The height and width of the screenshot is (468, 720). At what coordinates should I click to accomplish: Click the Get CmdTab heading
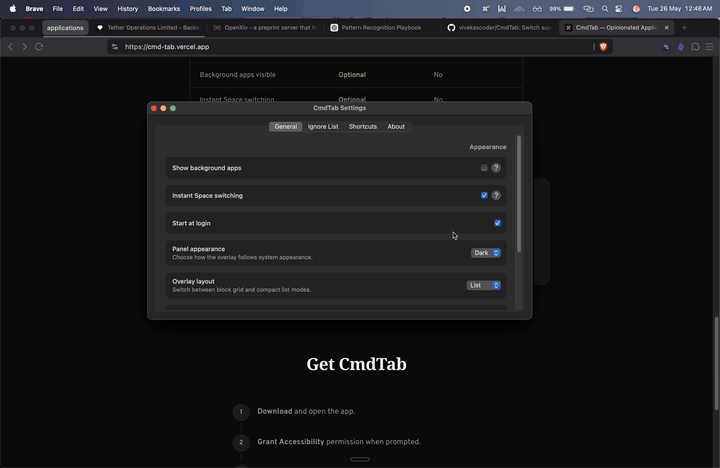pos(356,364)
